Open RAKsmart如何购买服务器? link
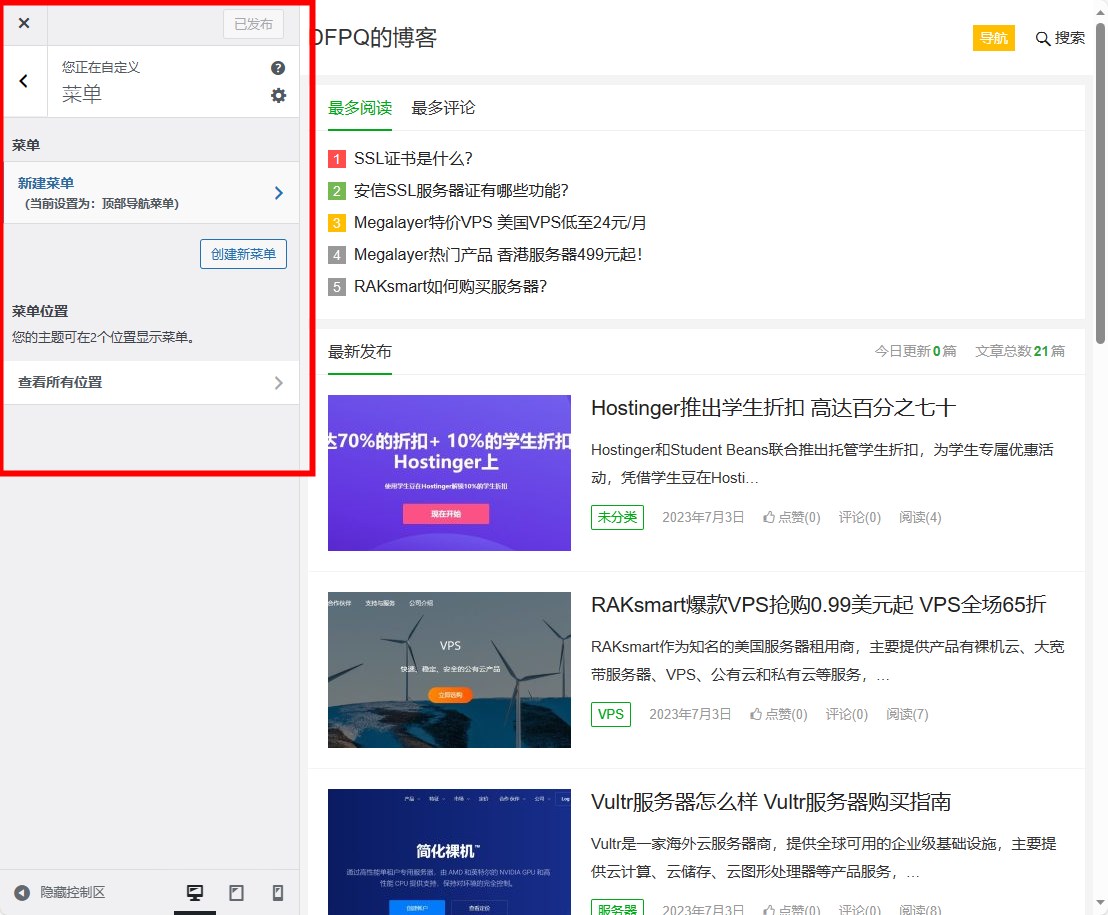1108x915 pixels. [450, 286]
